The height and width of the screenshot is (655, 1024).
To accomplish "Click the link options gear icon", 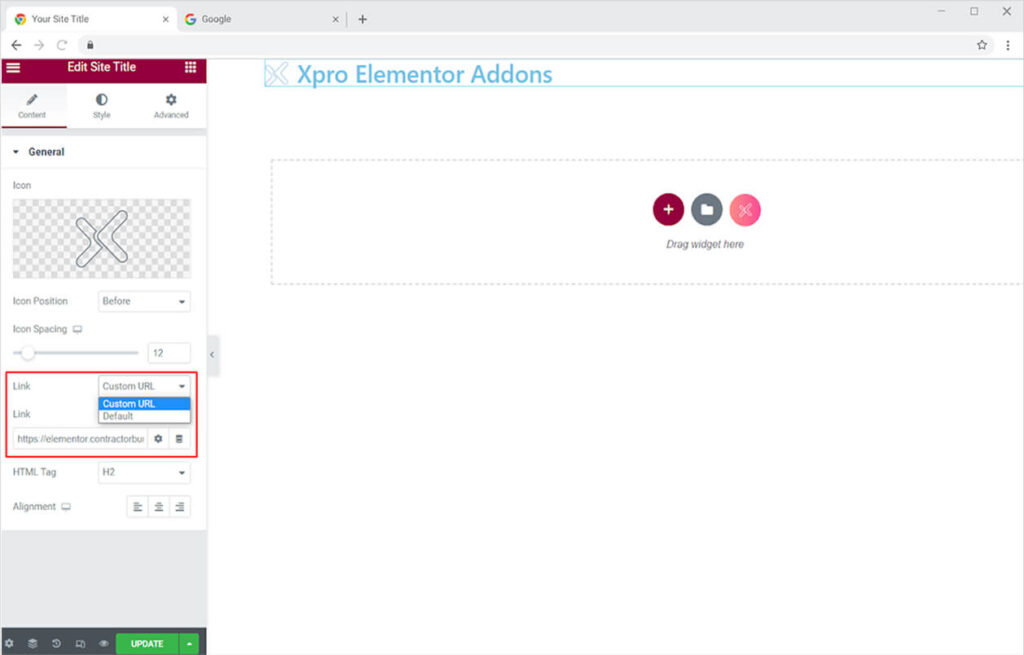I will tap(158, 439).
